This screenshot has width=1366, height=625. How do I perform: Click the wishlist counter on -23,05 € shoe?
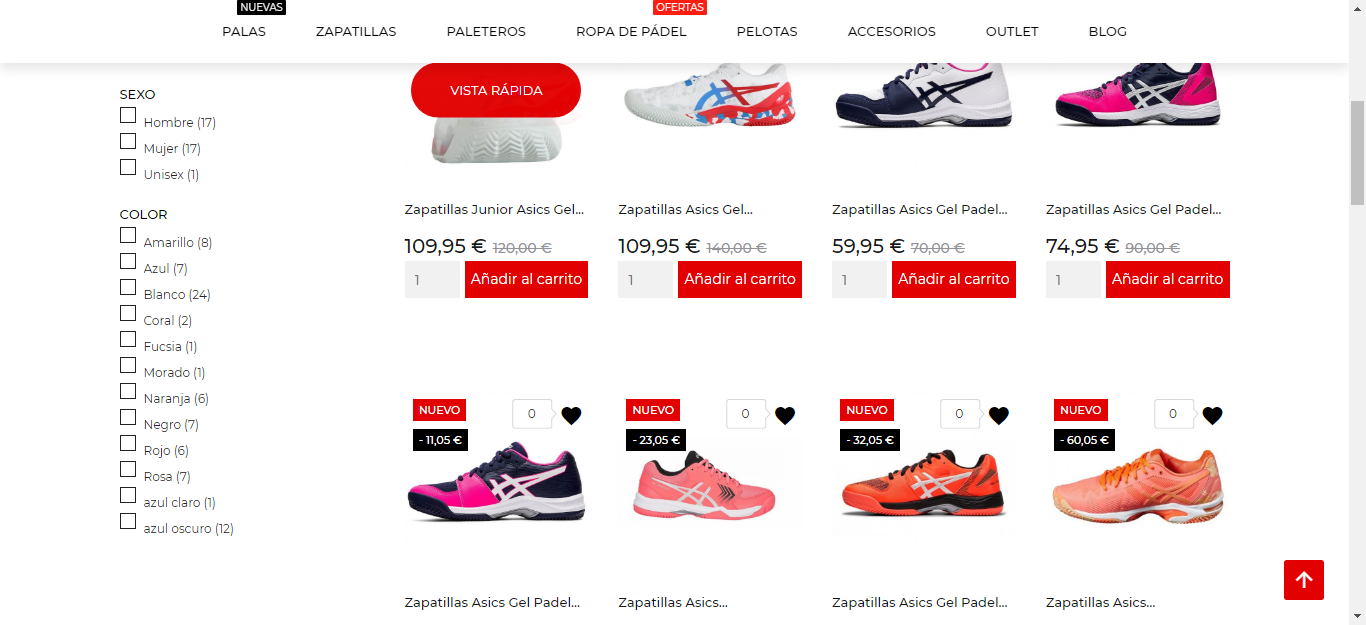(746, 414)
